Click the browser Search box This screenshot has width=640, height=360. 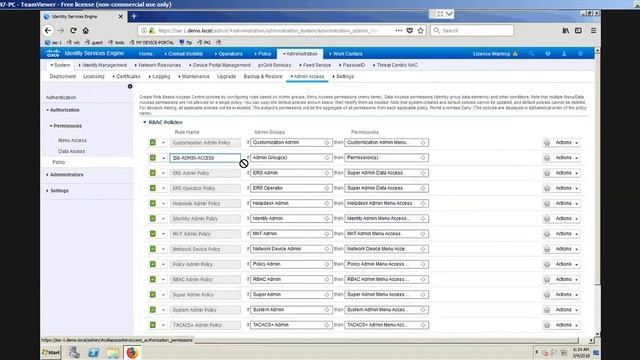click(472, 31)
